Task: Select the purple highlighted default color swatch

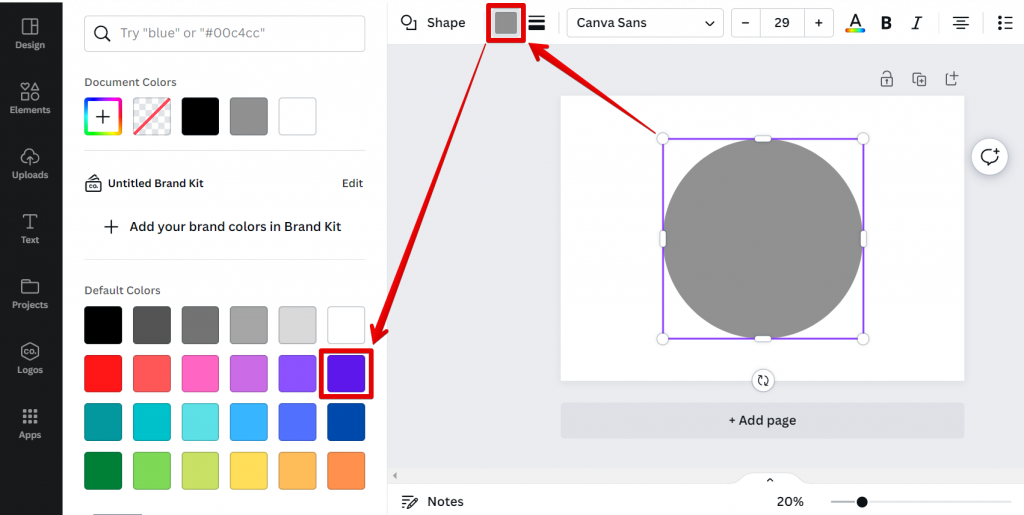Action: coord(346,373)
